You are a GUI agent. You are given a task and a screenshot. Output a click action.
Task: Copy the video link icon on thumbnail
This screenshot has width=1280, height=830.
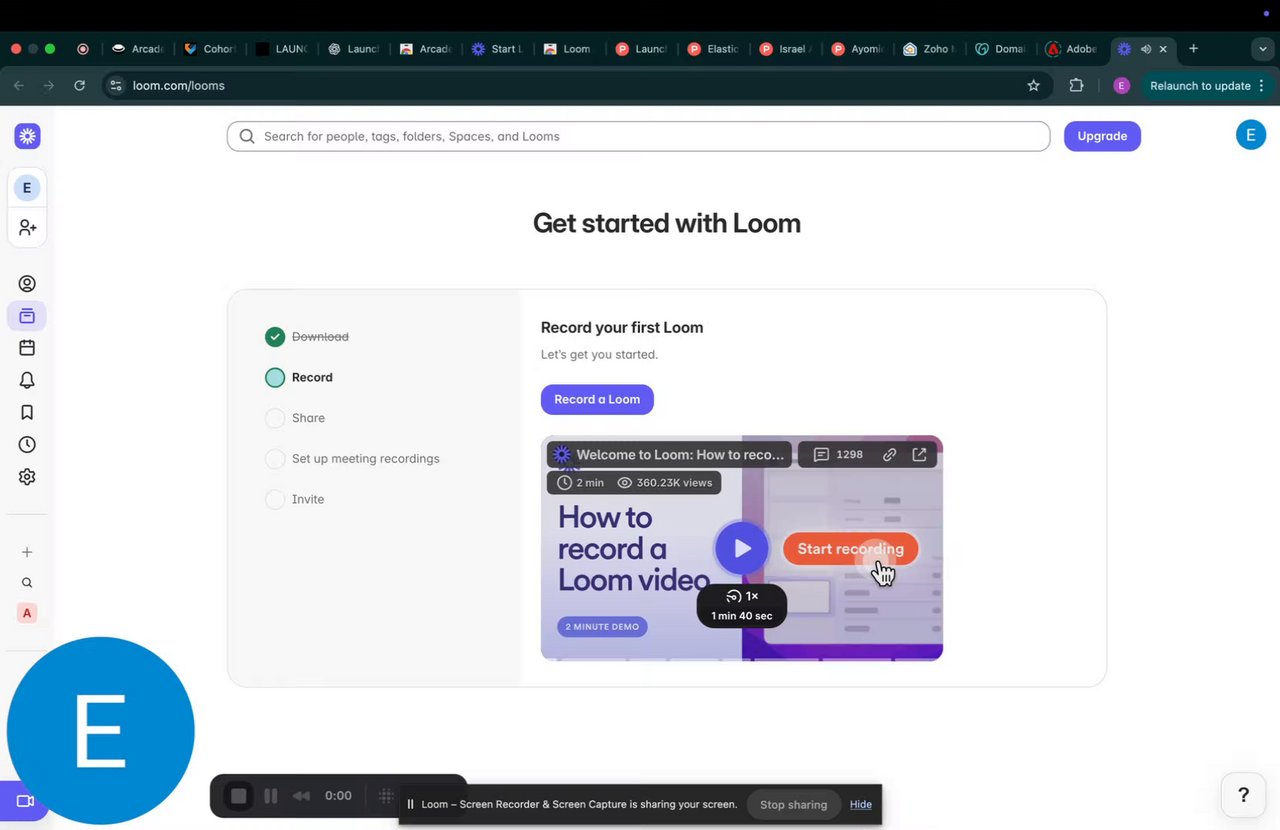click(889, 455)
